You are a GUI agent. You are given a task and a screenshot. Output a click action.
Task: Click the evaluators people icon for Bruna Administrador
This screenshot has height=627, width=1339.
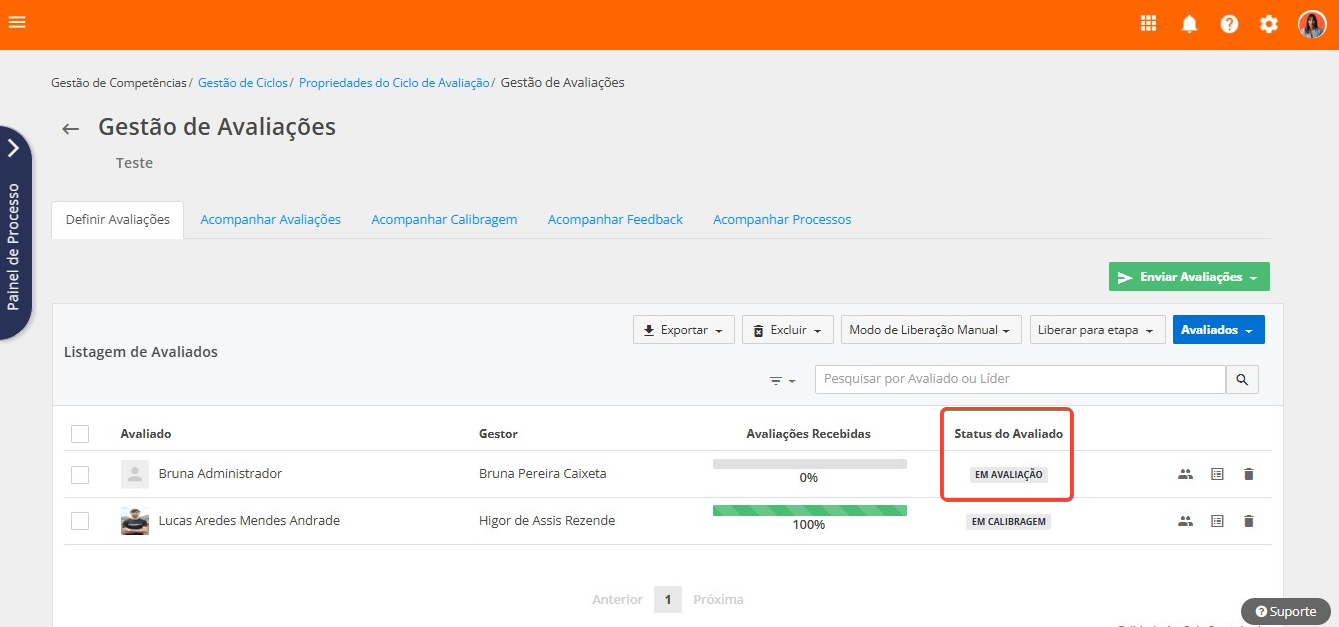click(x=1185, y=474)
